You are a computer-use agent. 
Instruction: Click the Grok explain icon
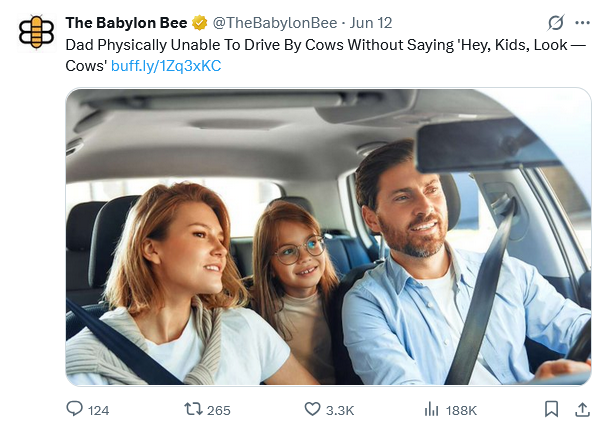556,23
